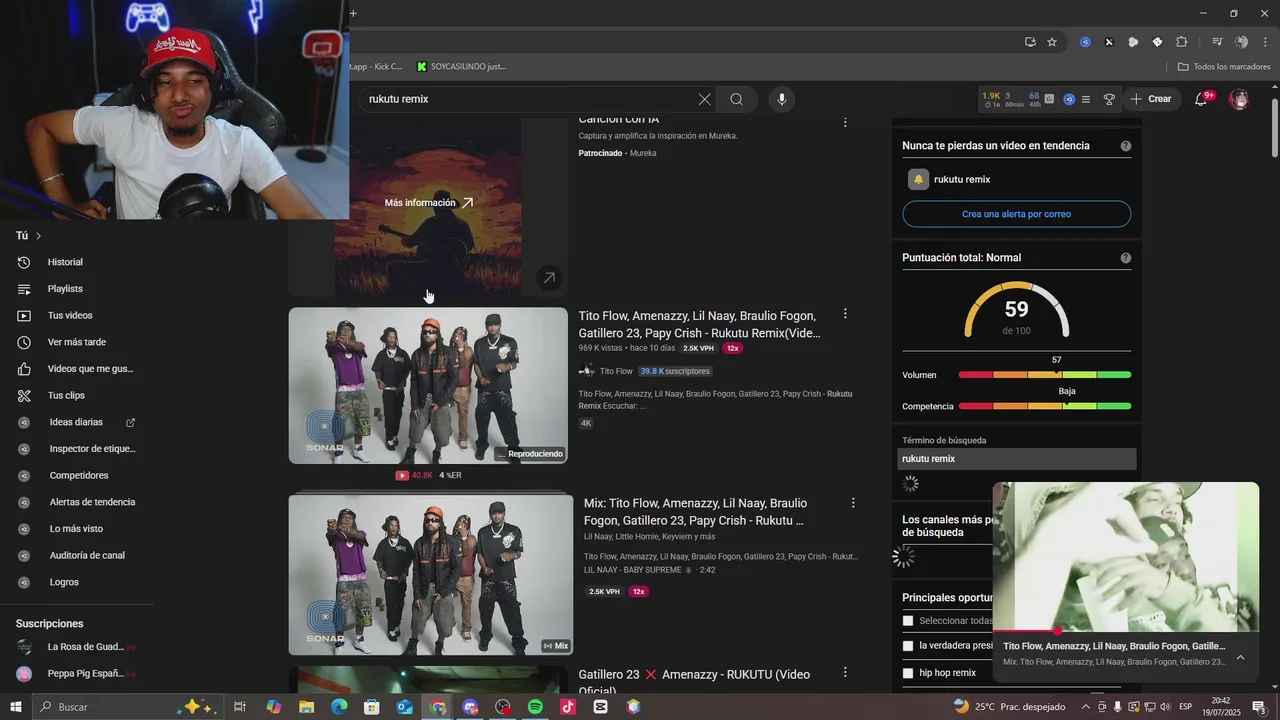Expand the mini player with the chevron

point(1240,657)
